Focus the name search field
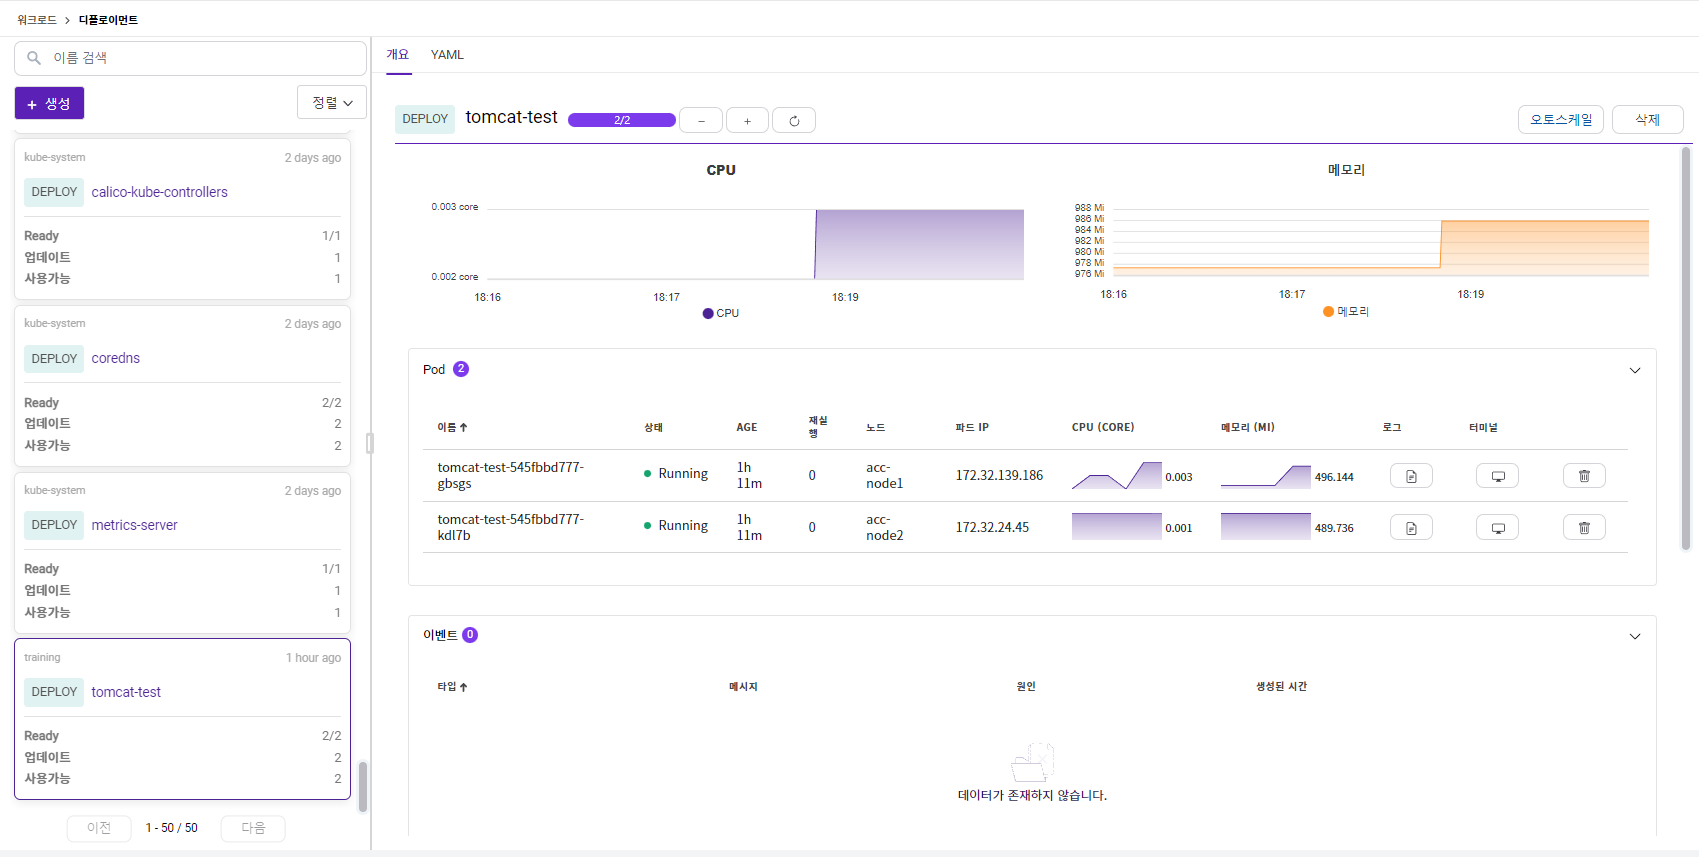This screenshot has height=857, width=1699. 190,58
